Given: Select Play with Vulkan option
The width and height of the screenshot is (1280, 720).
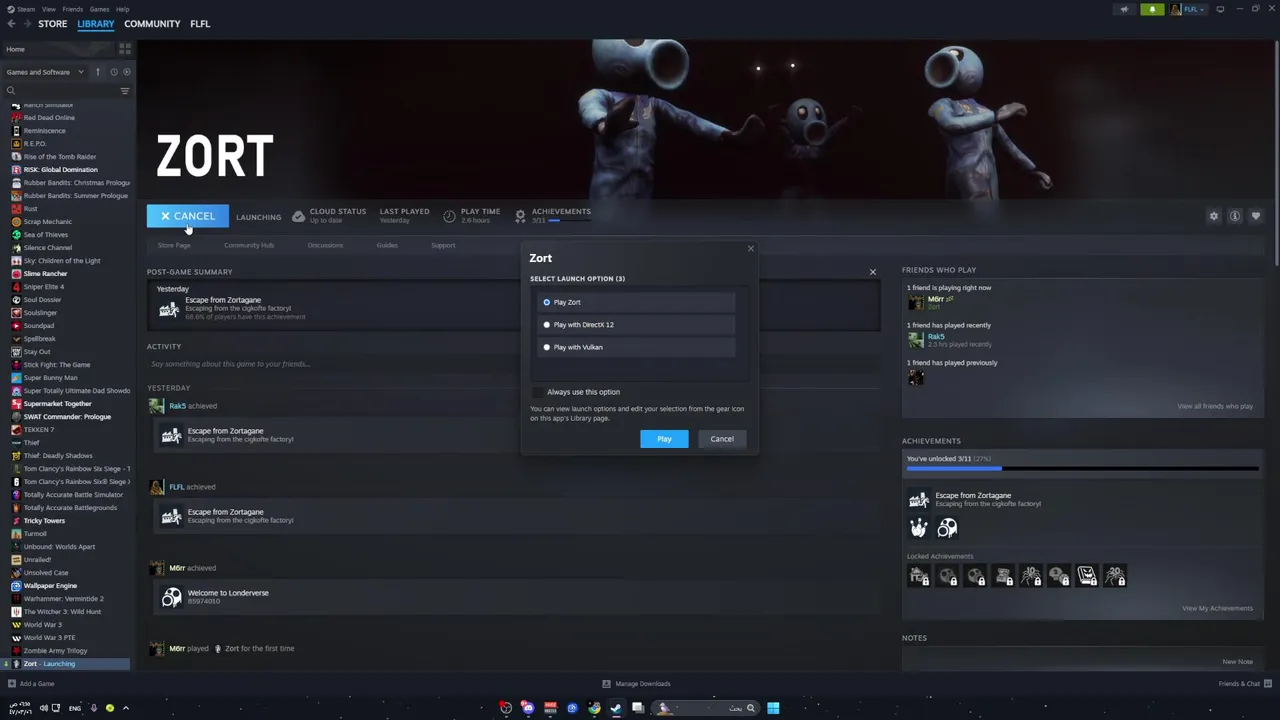Looking at the screenshot, I should (547, 347).
